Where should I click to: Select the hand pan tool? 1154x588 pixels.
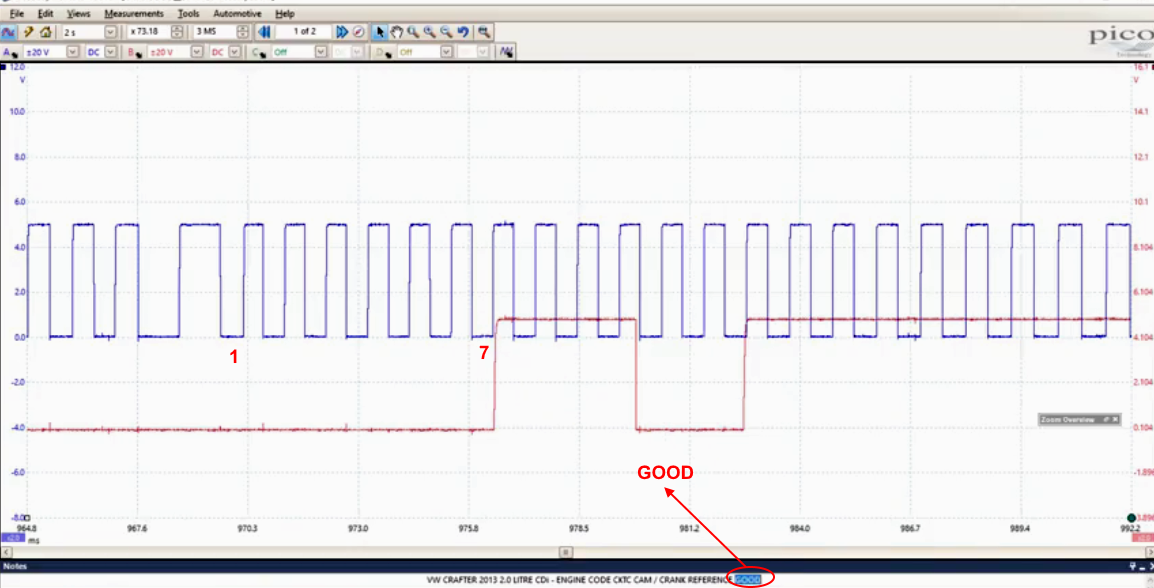[x=397, y=32]
